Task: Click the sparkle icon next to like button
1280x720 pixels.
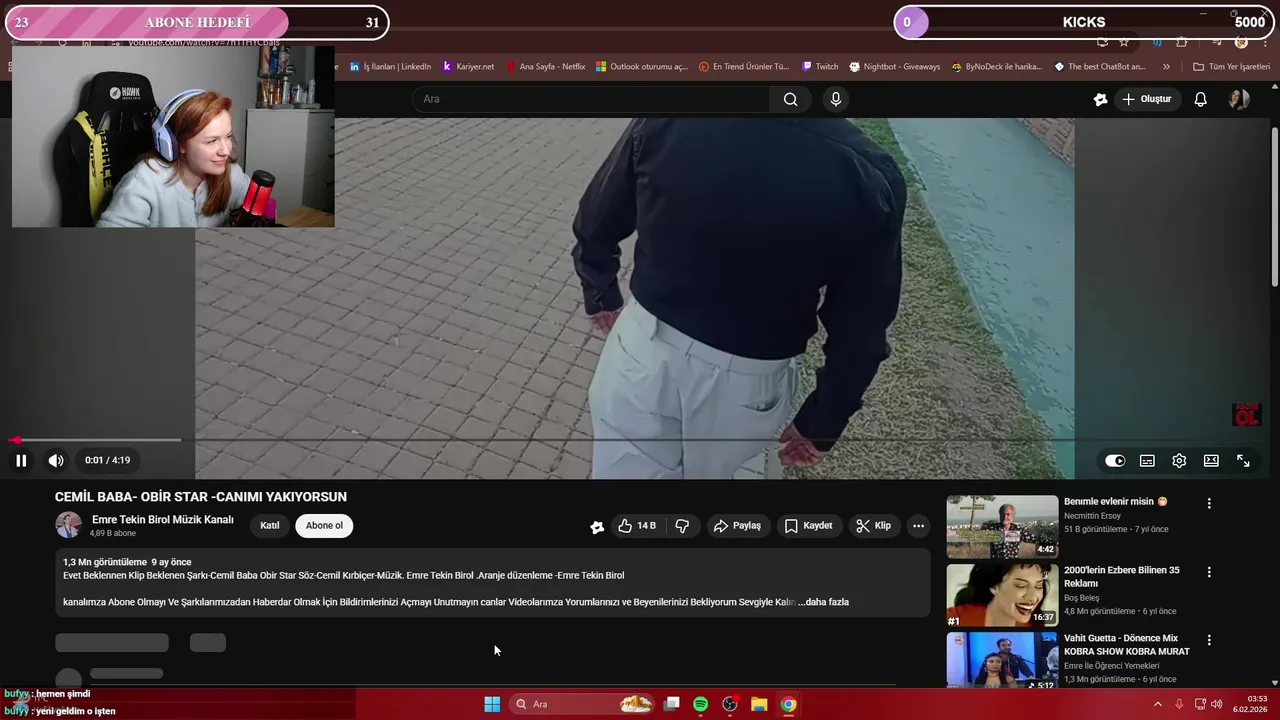Action: (x=597, y=527)
